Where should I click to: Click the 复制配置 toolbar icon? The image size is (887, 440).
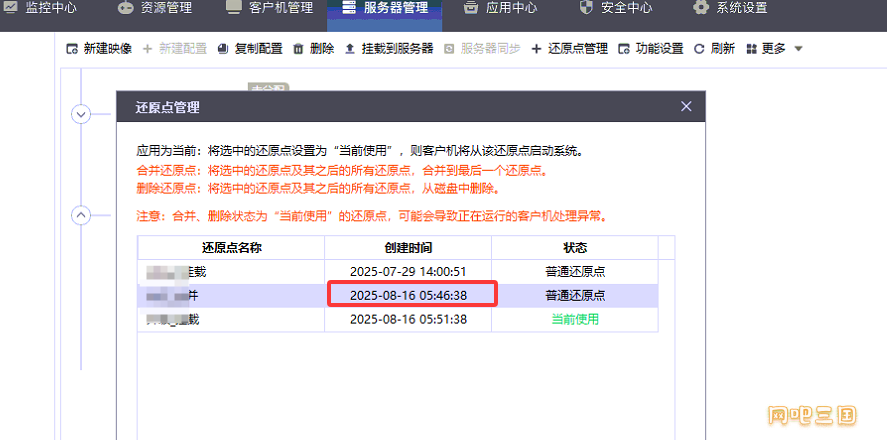(222, 49)
